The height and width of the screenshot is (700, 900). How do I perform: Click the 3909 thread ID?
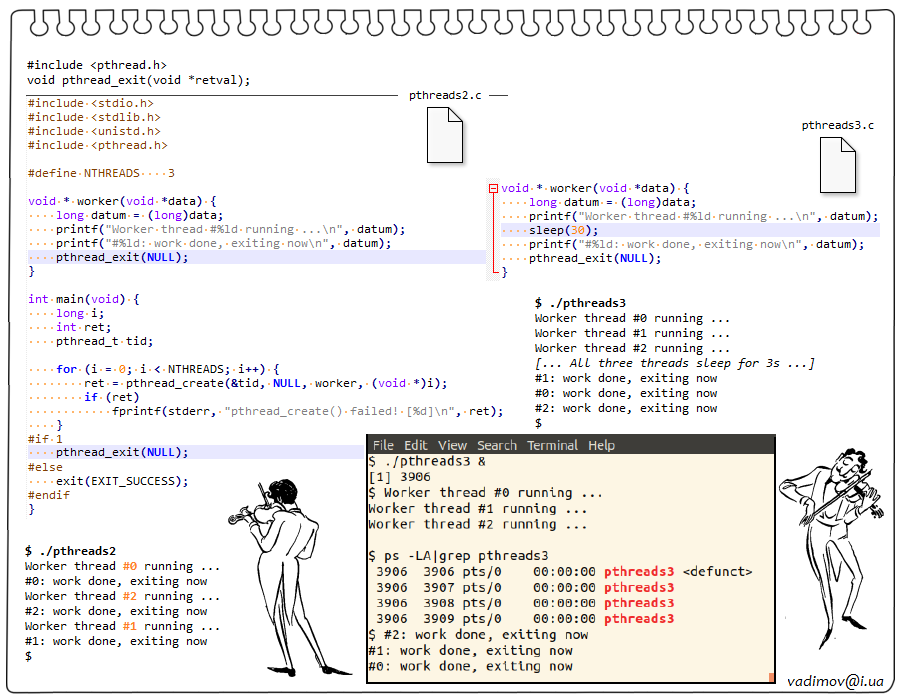pyautogui.click(x=439, y=619)
